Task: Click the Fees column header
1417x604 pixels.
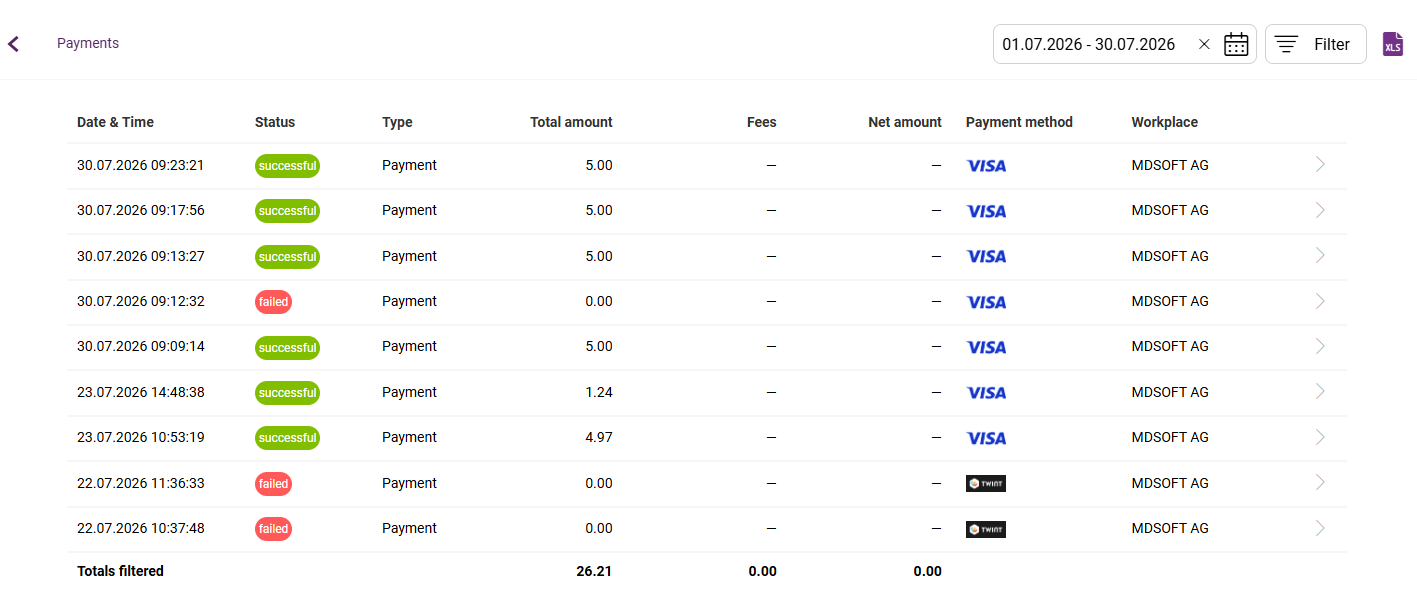Action: 762,122
